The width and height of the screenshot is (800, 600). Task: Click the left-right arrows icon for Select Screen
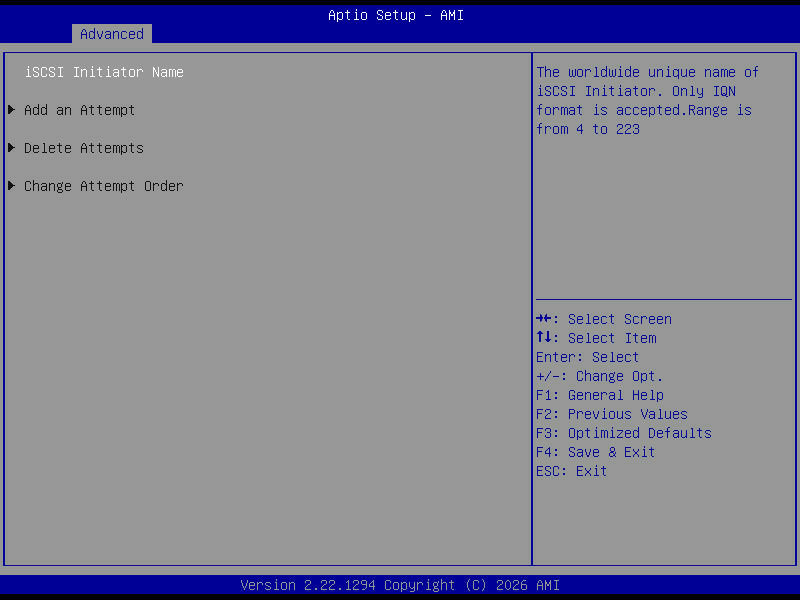(x=544, y=319)
